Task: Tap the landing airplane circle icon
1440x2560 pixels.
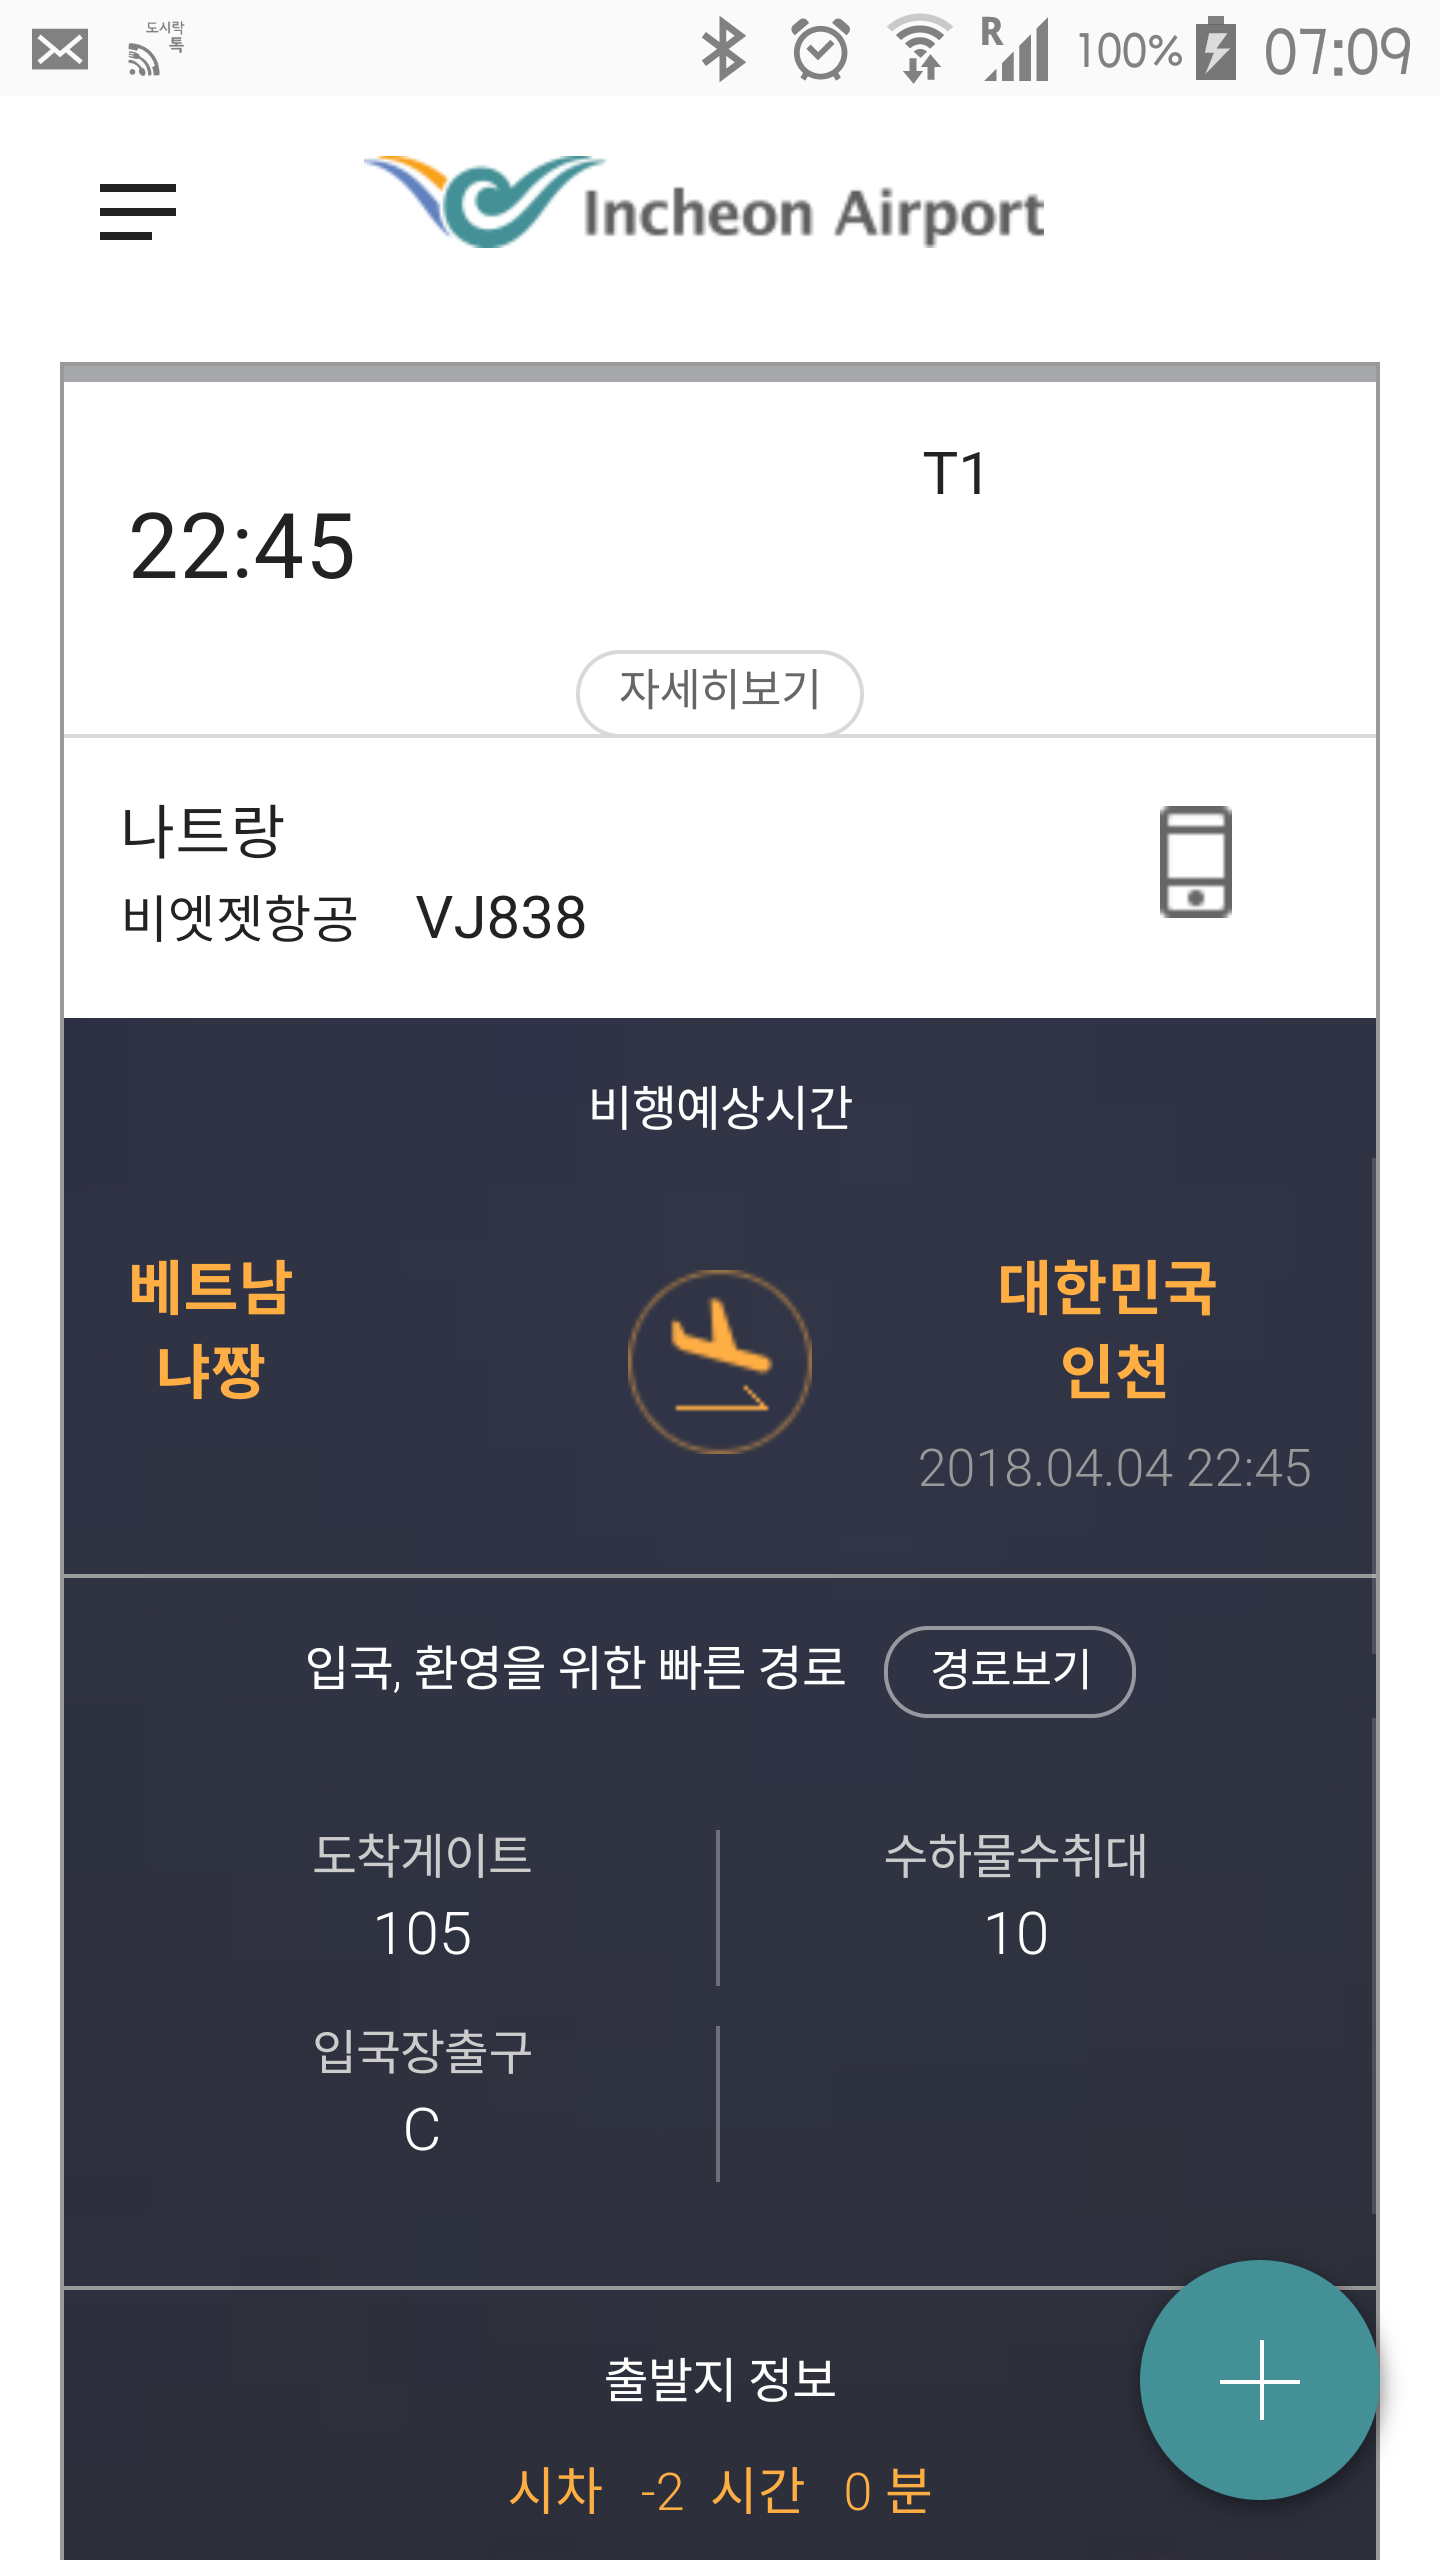Action: (x=719, y=1361)
